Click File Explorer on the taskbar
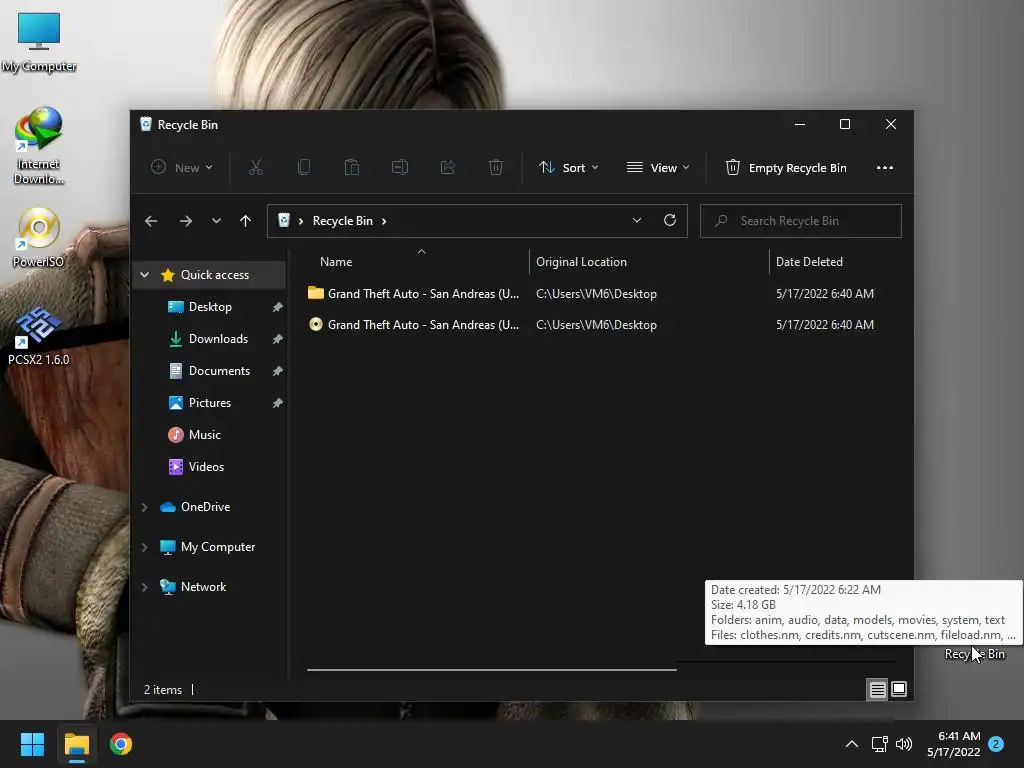 point(77,744)
